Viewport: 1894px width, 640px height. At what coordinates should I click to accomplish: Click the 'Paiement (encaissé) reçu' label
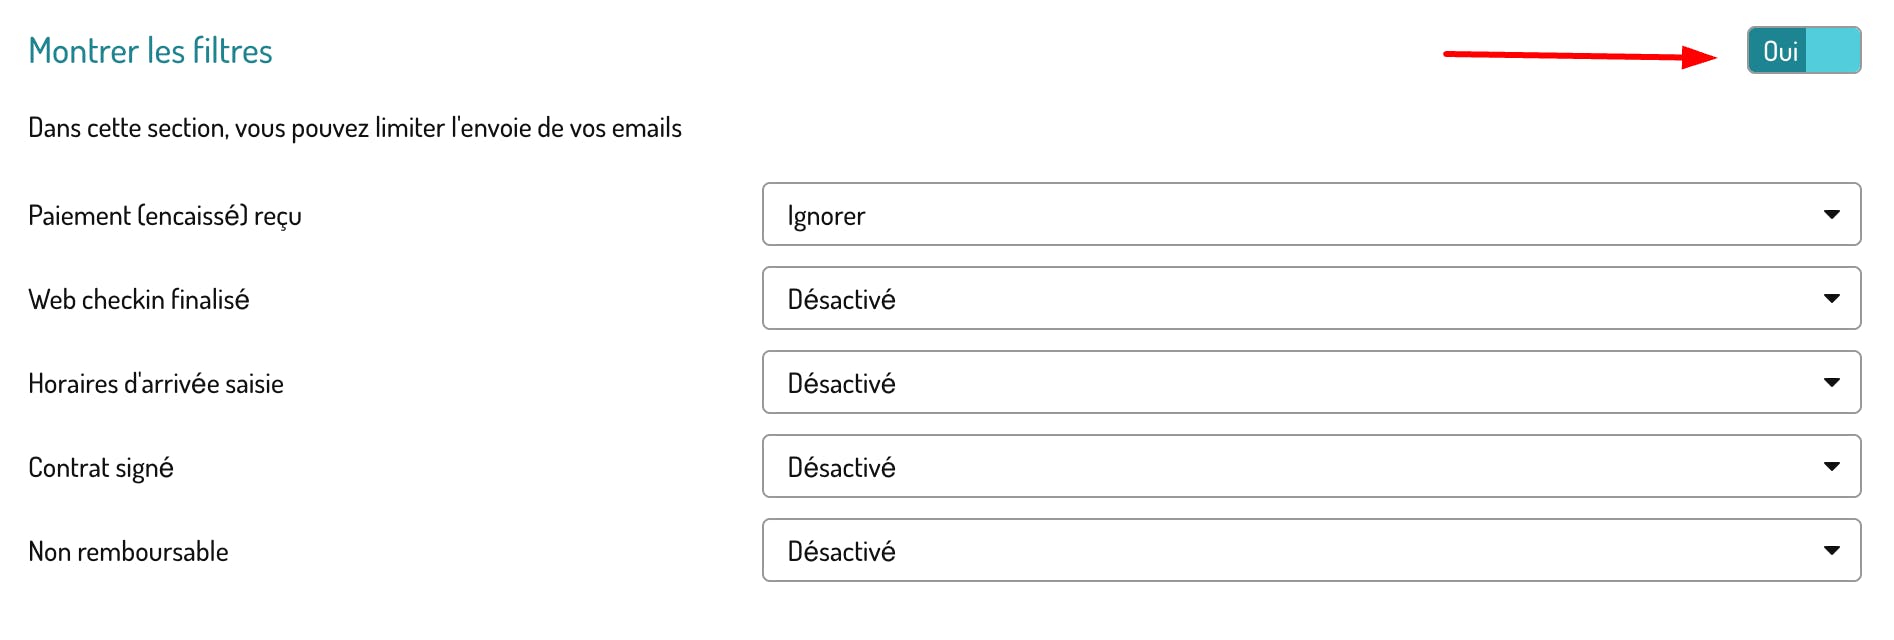tap(165, 216)
